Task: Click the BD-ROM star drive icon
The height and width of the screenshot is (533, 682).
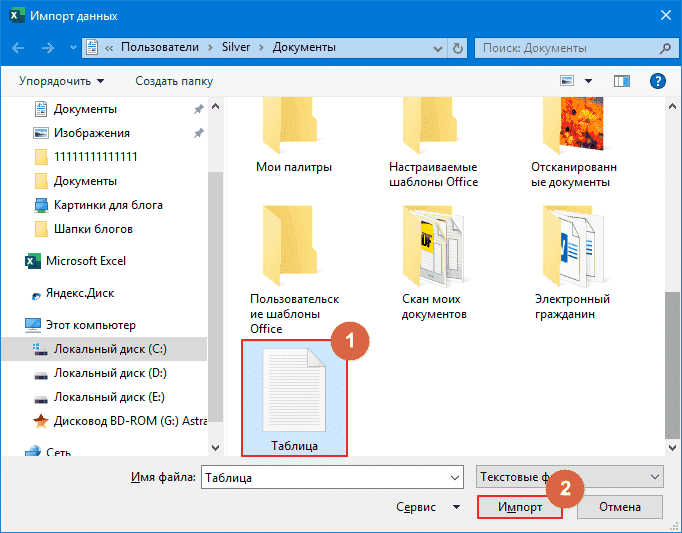Action: tap(41, 421)
